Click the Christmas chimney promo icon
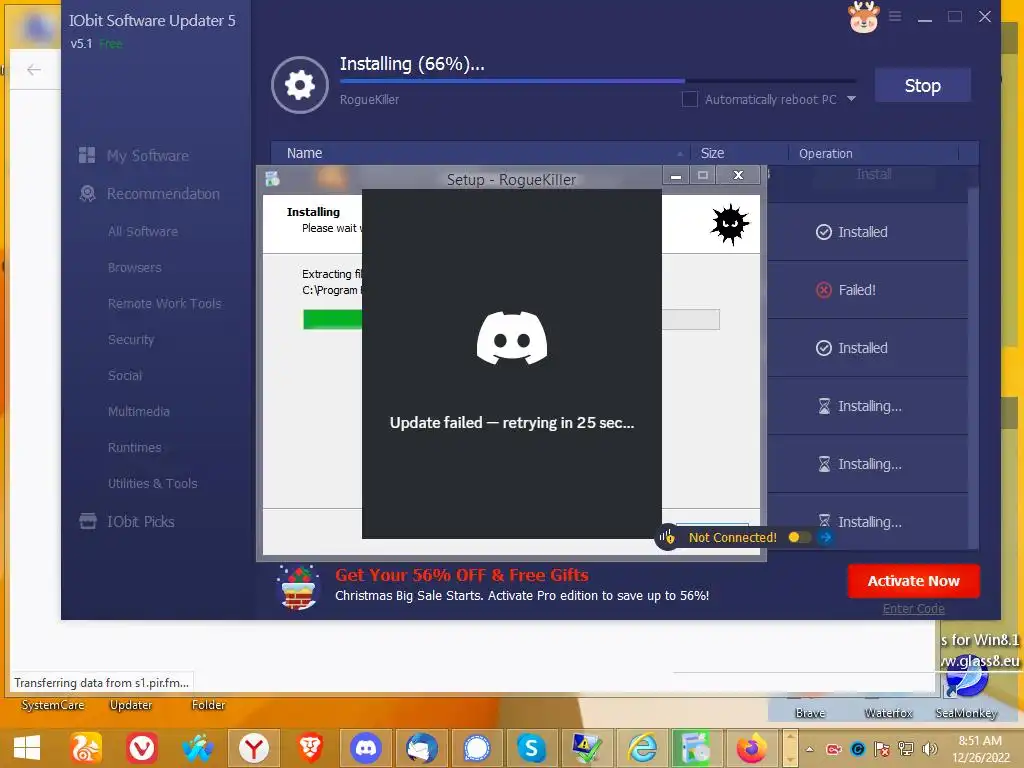The height and width of the screenshot is (768, 1024). 298,586
